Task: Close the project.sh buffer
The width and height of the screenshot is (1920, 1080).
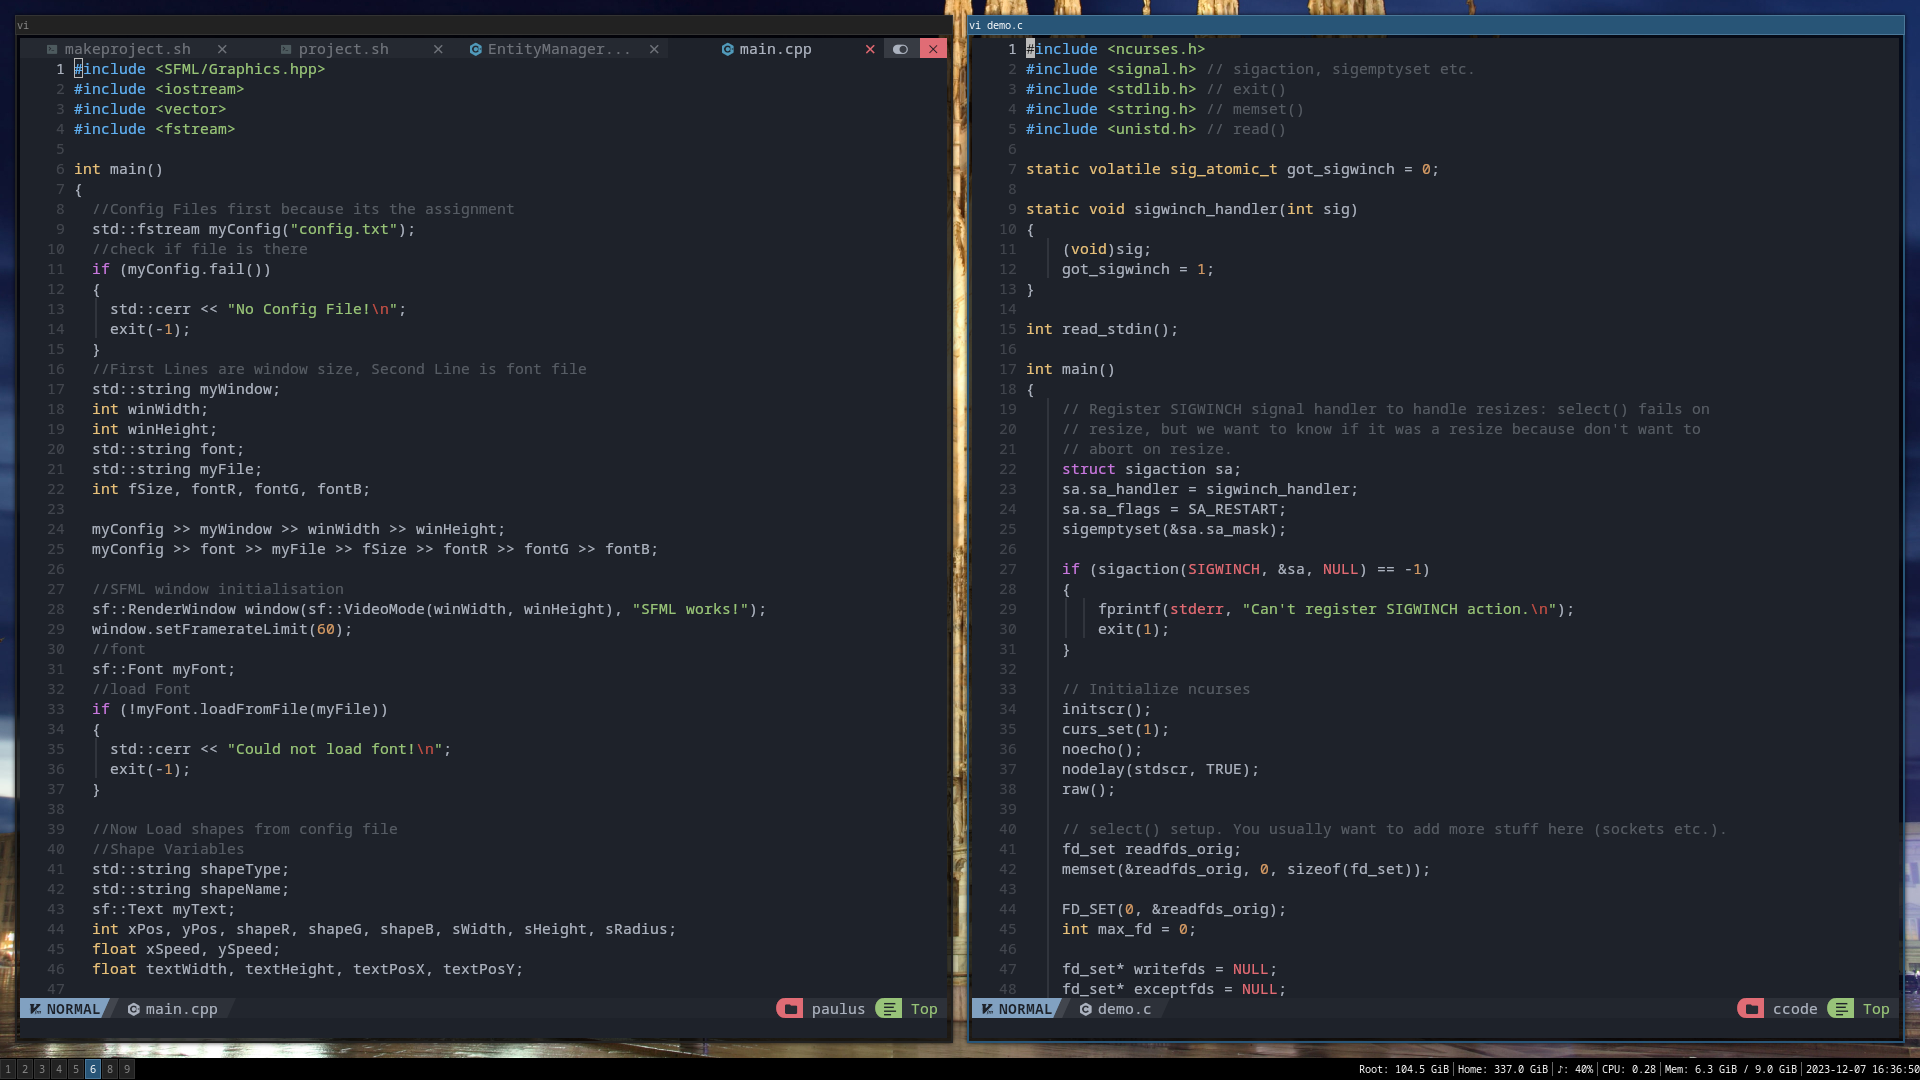Action: (x=438, y=49)
